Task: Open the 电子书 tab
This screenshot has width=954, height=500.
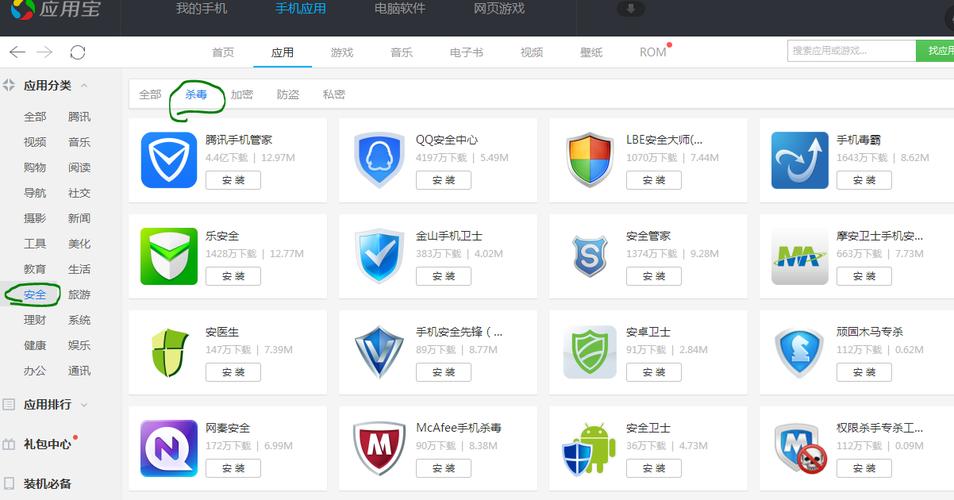Action: point(466,52)
